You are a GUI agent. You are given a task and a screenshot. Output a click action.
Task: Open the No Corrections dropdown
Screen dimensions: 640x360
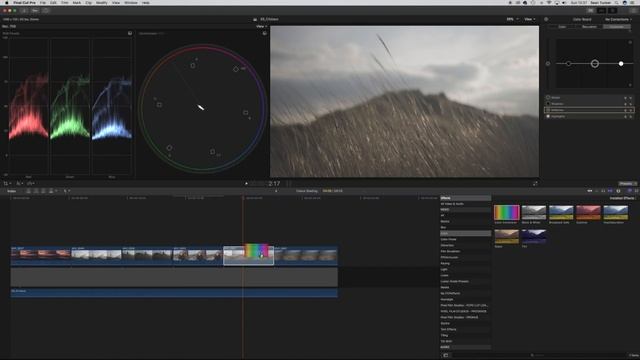[x=618, y=19]
